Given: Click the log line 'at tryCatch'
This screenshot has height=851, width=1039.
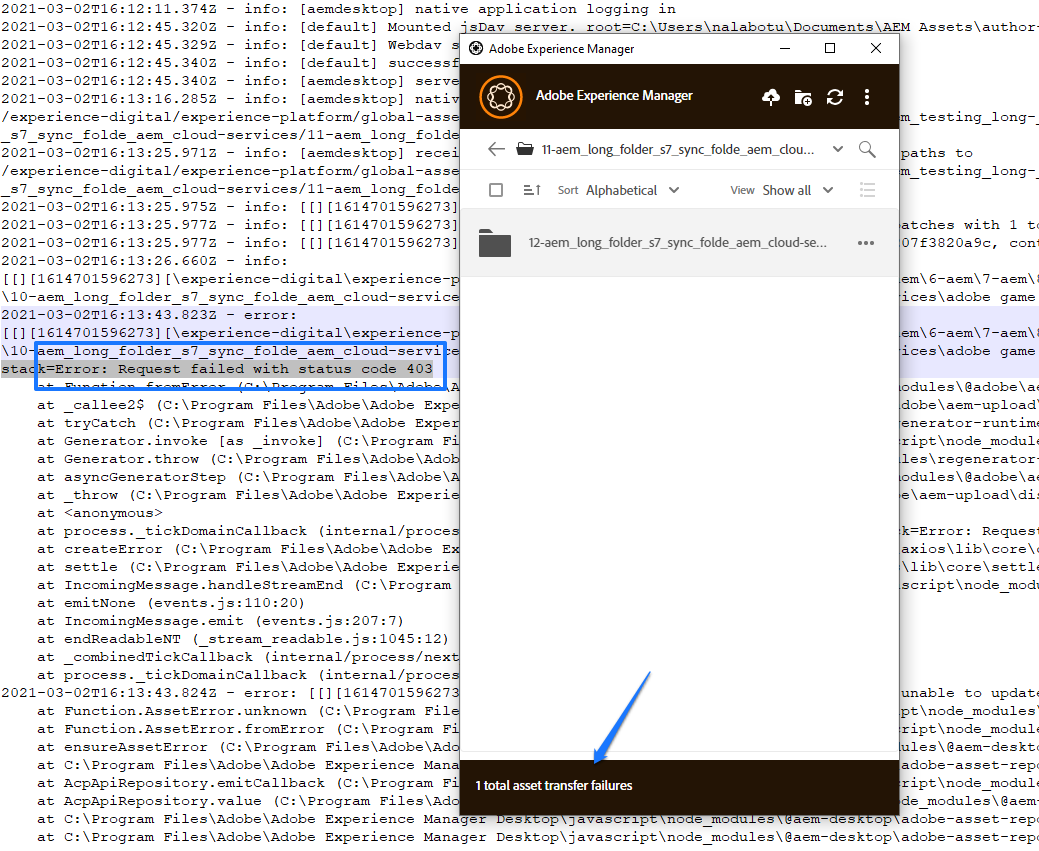Looking at the screenshot, I should tap(248, 423).
